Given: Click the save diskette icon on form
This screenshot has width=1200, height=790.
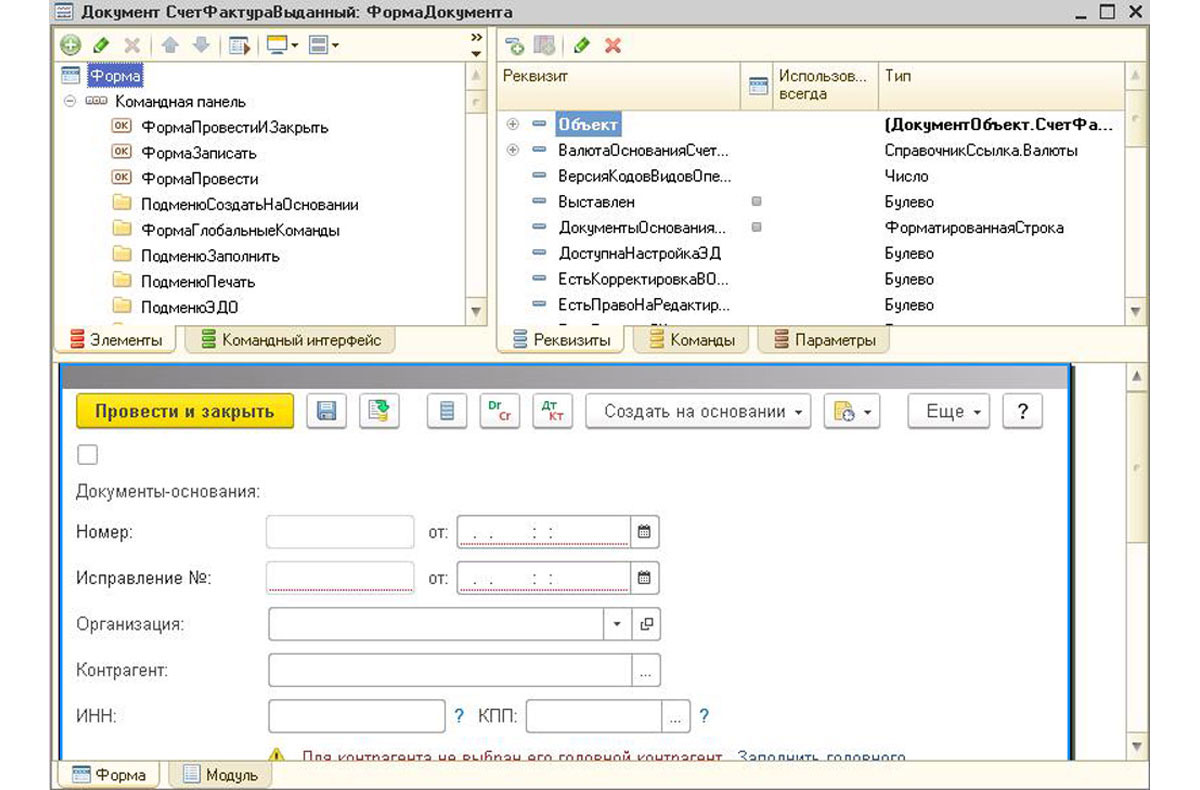Looking at the screenshot, I should [326, 411].
